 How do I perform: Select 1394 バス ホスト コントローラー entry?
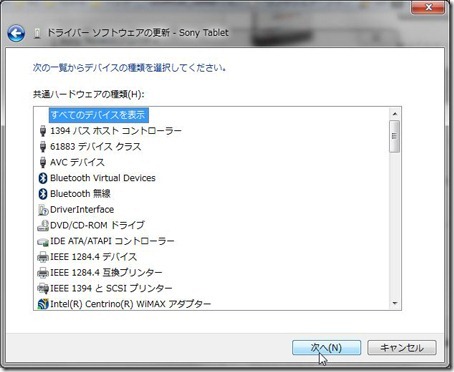click(x=116, y=131)
